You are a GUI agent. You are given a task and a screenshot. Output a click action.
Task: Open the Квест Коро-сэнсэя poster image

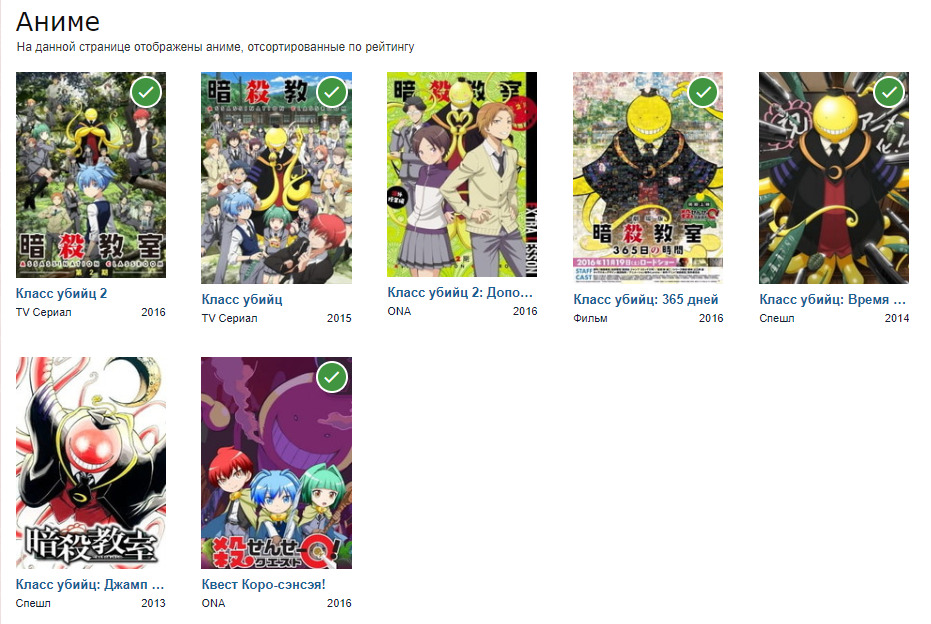coord(277,463)
